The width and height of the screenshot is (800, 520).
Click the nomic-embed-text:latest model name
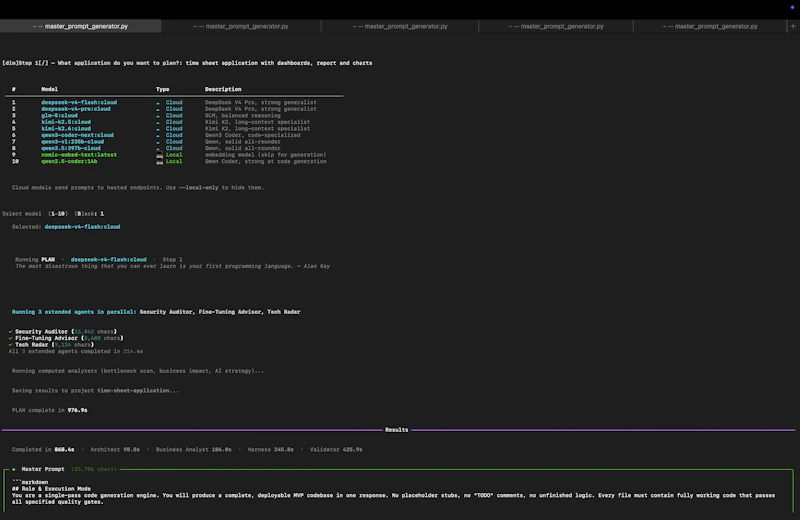(x=79, y=155)
